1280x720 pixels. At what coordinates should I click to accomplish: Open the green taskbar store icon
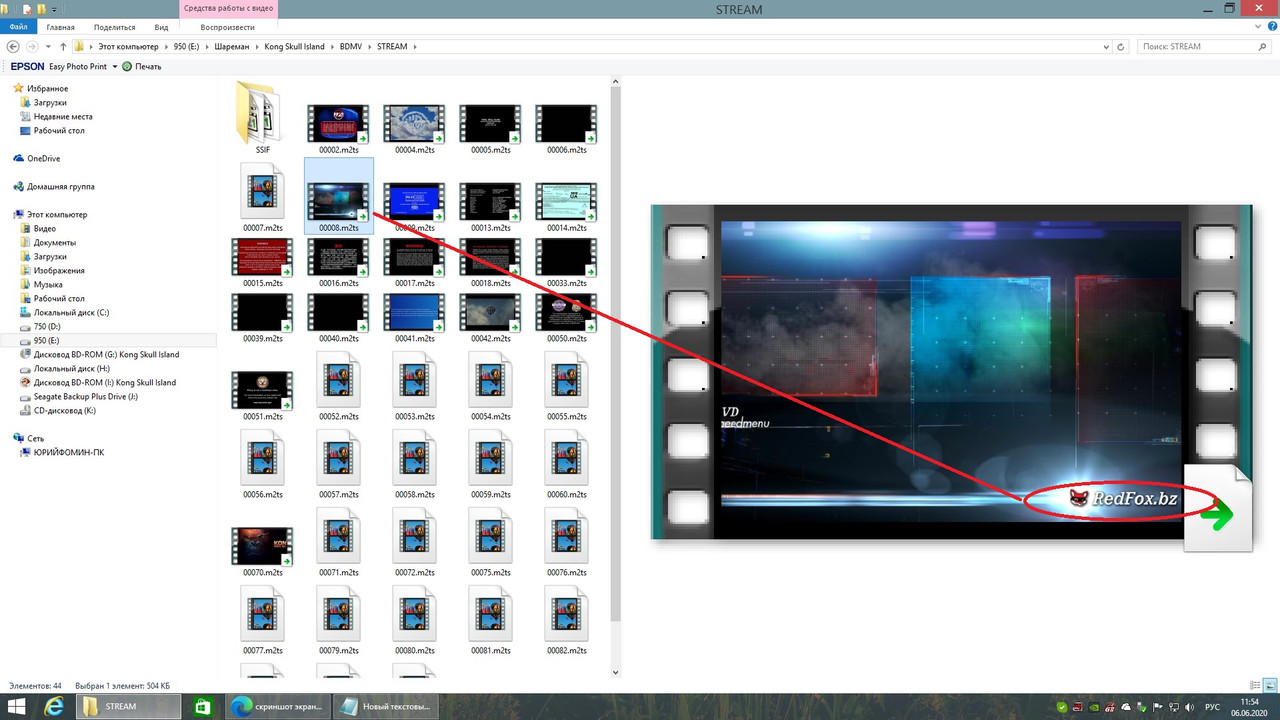click(201, 707)
